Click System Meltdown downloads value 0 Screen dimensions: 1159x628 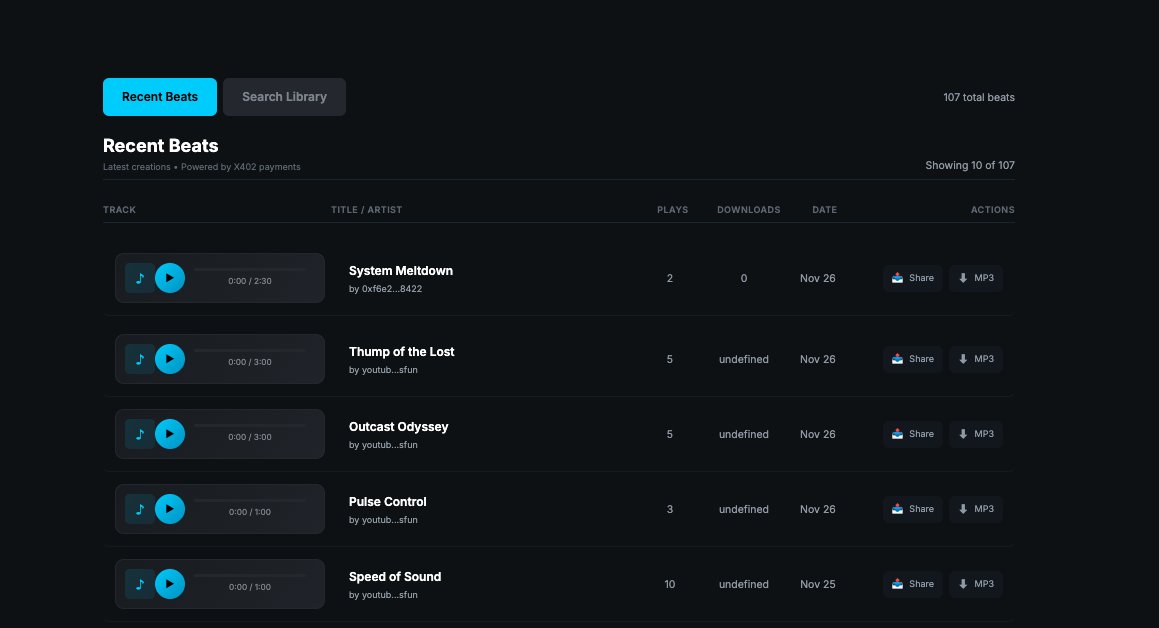[x=744, y=279]
